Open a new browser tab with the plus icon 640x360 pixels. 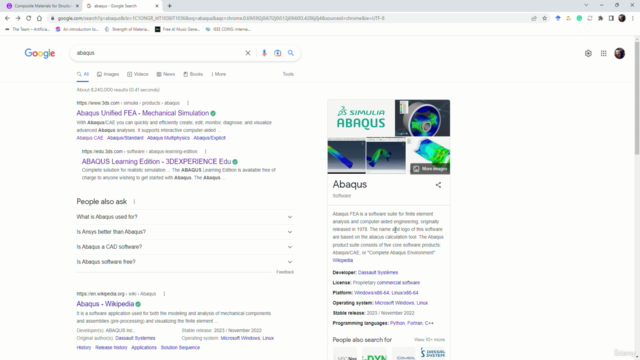point(169,6)
